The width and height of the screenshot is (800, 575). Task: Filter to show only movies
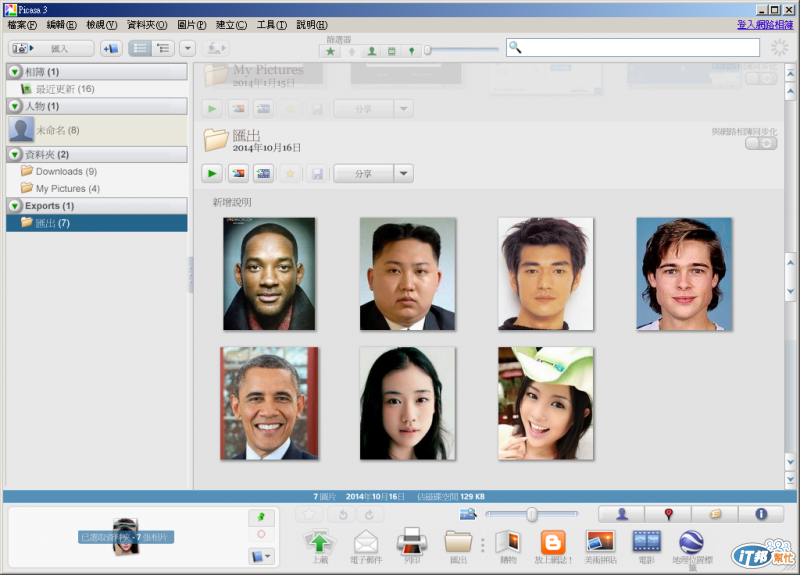pos(391,51)
